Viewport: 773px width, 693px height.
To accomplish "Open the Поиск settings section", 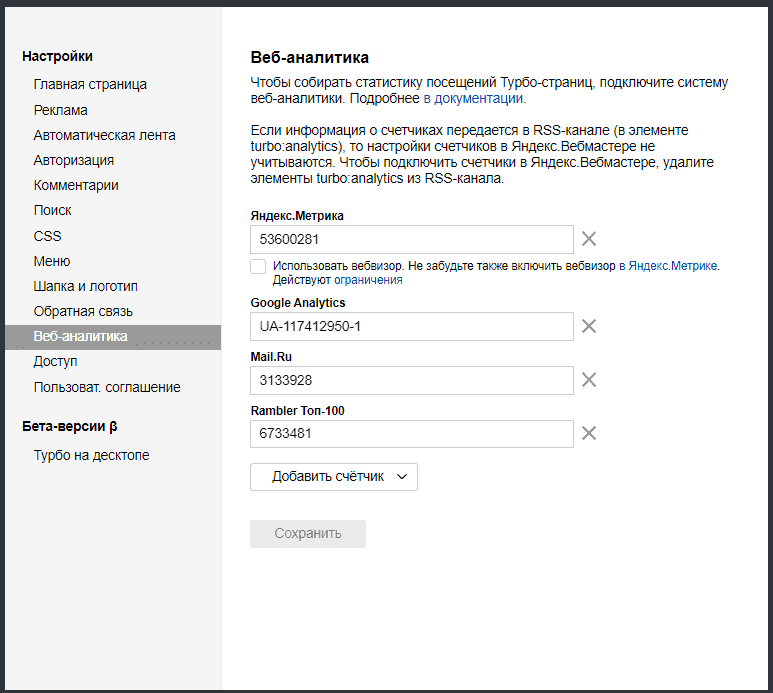I will [52, 210].
